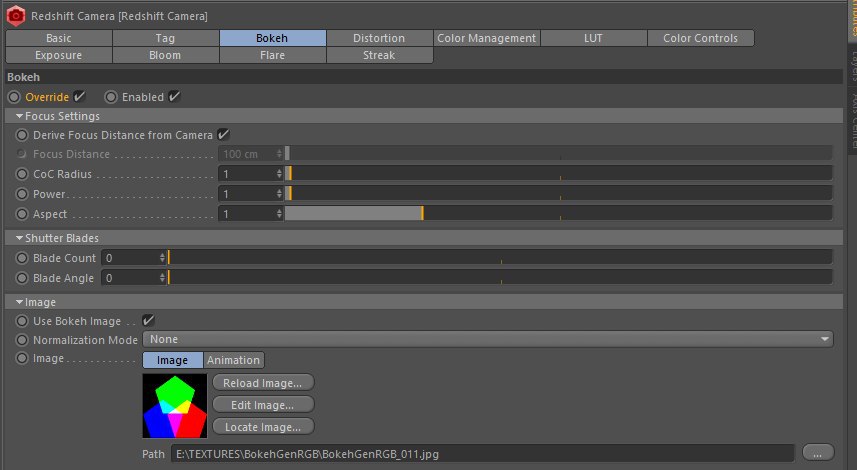The width and height of the screenshot is (857, 470).
Task: Click the Aspect value stepper arrows
Action: (279, 214)
